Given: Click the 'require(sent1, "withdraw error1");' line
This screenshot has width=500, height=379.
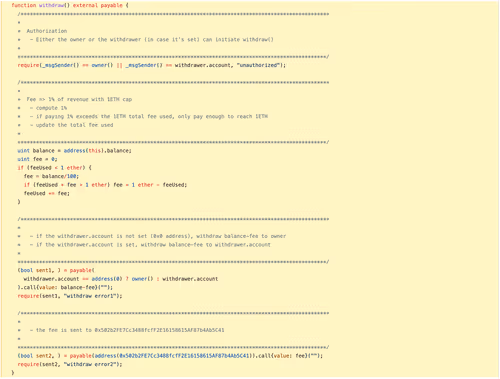Looking at the screenshot, I should click(70, 296).
